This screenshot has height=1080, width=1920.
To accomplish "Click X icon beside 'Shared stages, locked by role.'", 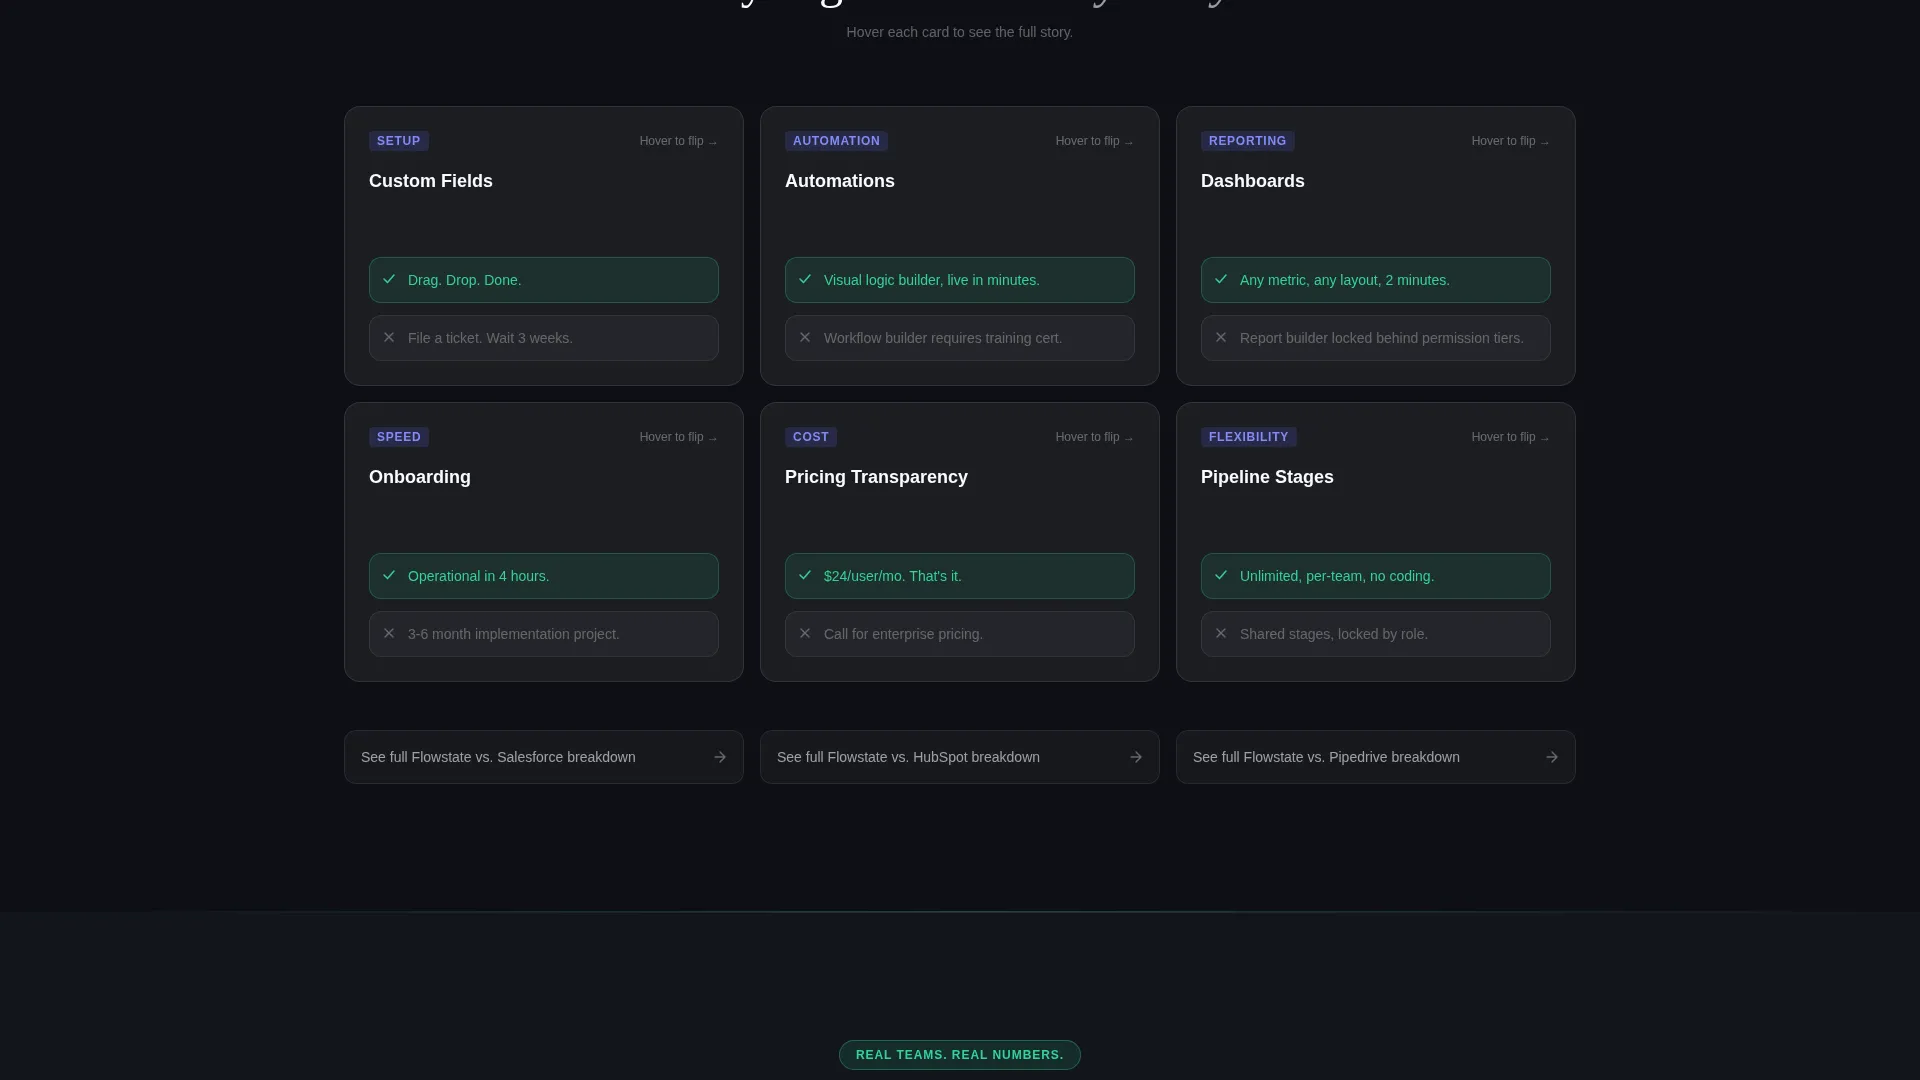I will click(x=1221, y=633).
